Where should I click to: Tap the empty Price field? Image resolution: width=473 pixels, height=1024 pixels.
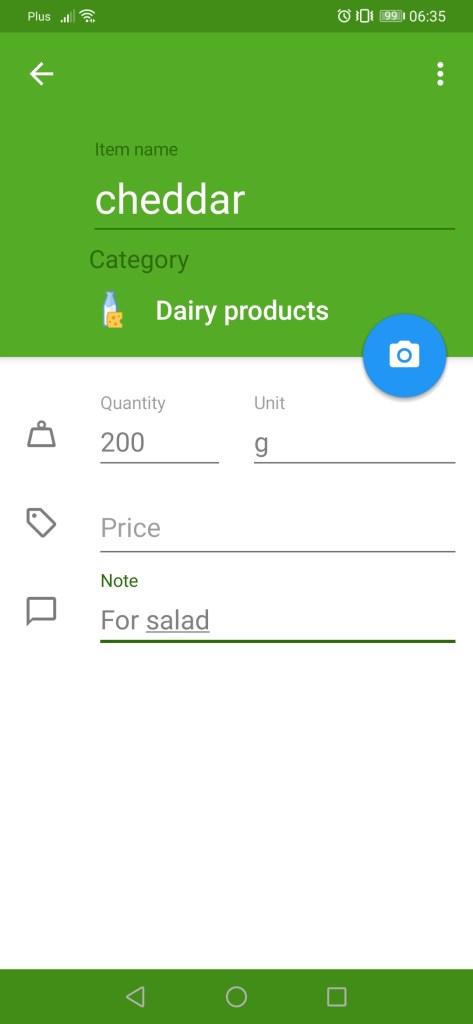coord(278,528)
